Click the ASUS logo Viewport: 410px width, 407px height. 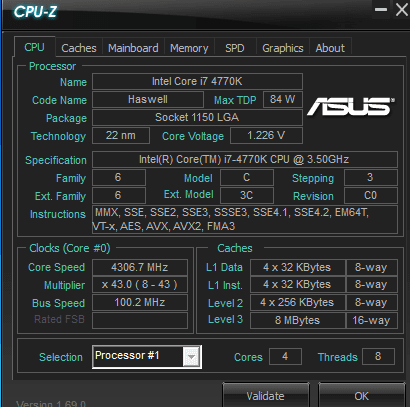click(x=351, y=107)
